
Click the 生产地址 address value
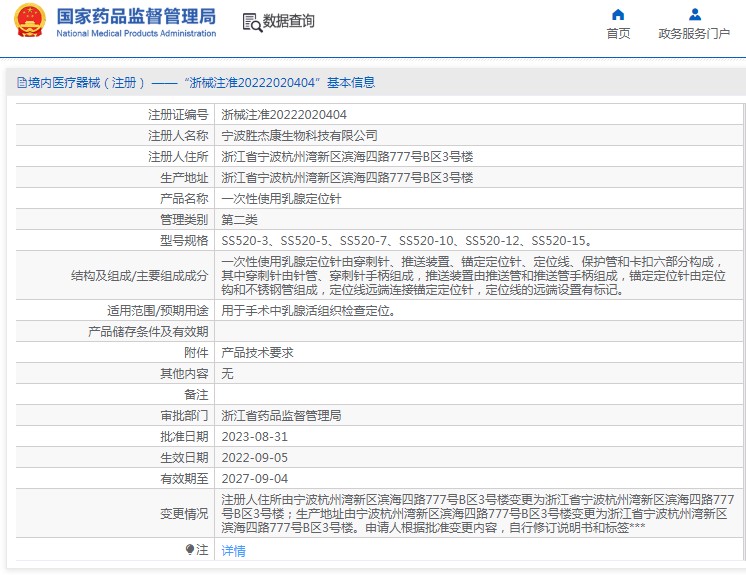[347, 178]
